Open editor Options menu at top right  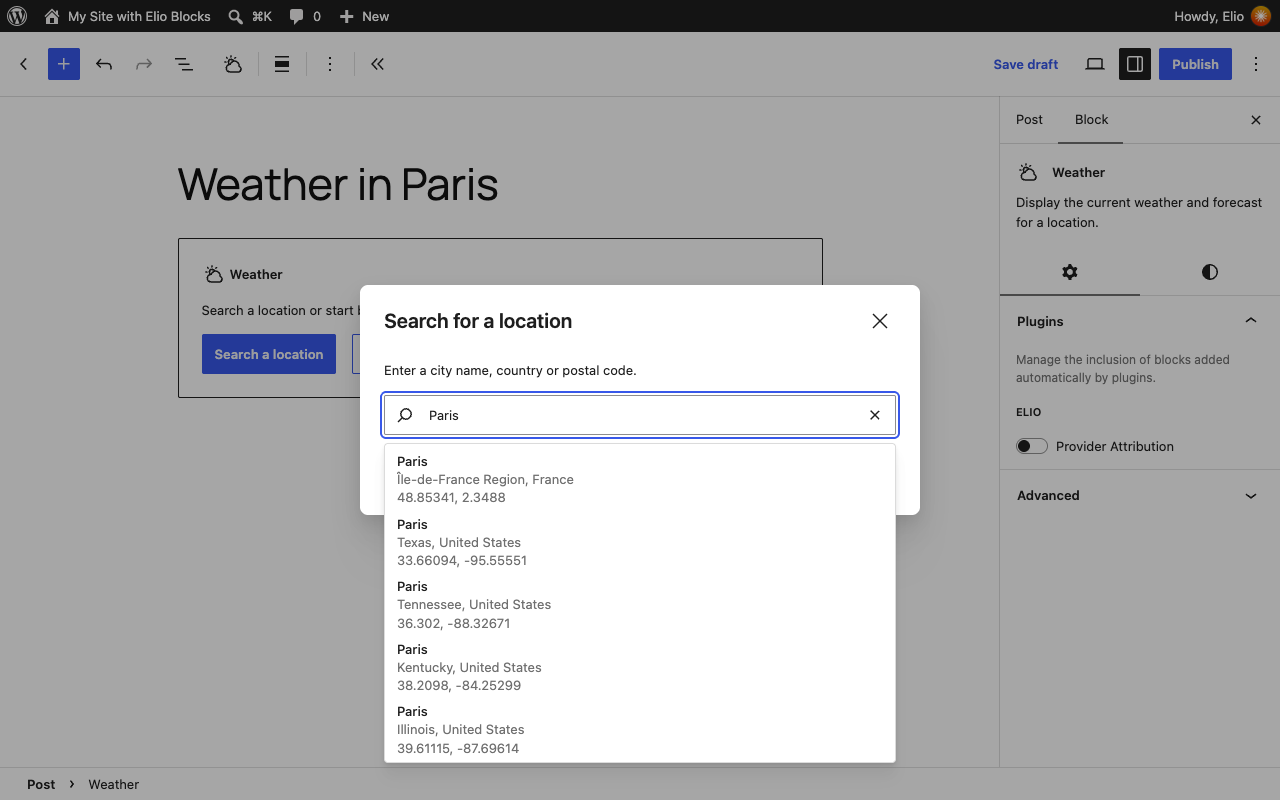coord(1256,64)
